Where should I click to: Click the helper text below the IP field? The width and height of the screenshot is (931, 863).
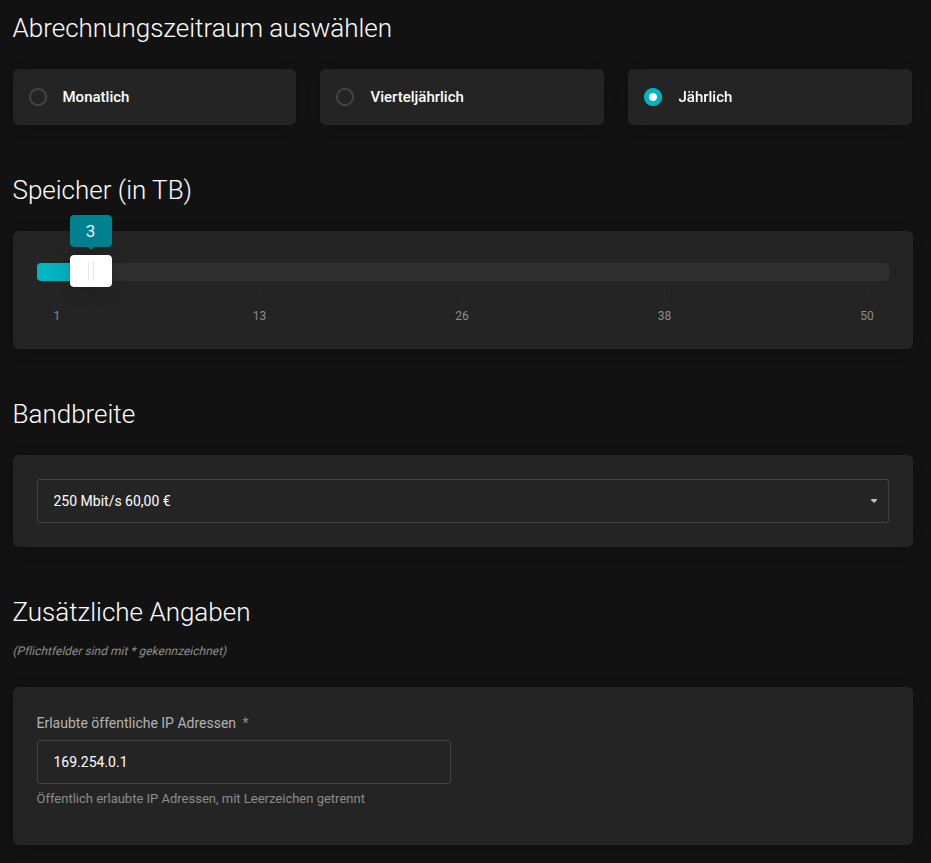tap(201, 799)
